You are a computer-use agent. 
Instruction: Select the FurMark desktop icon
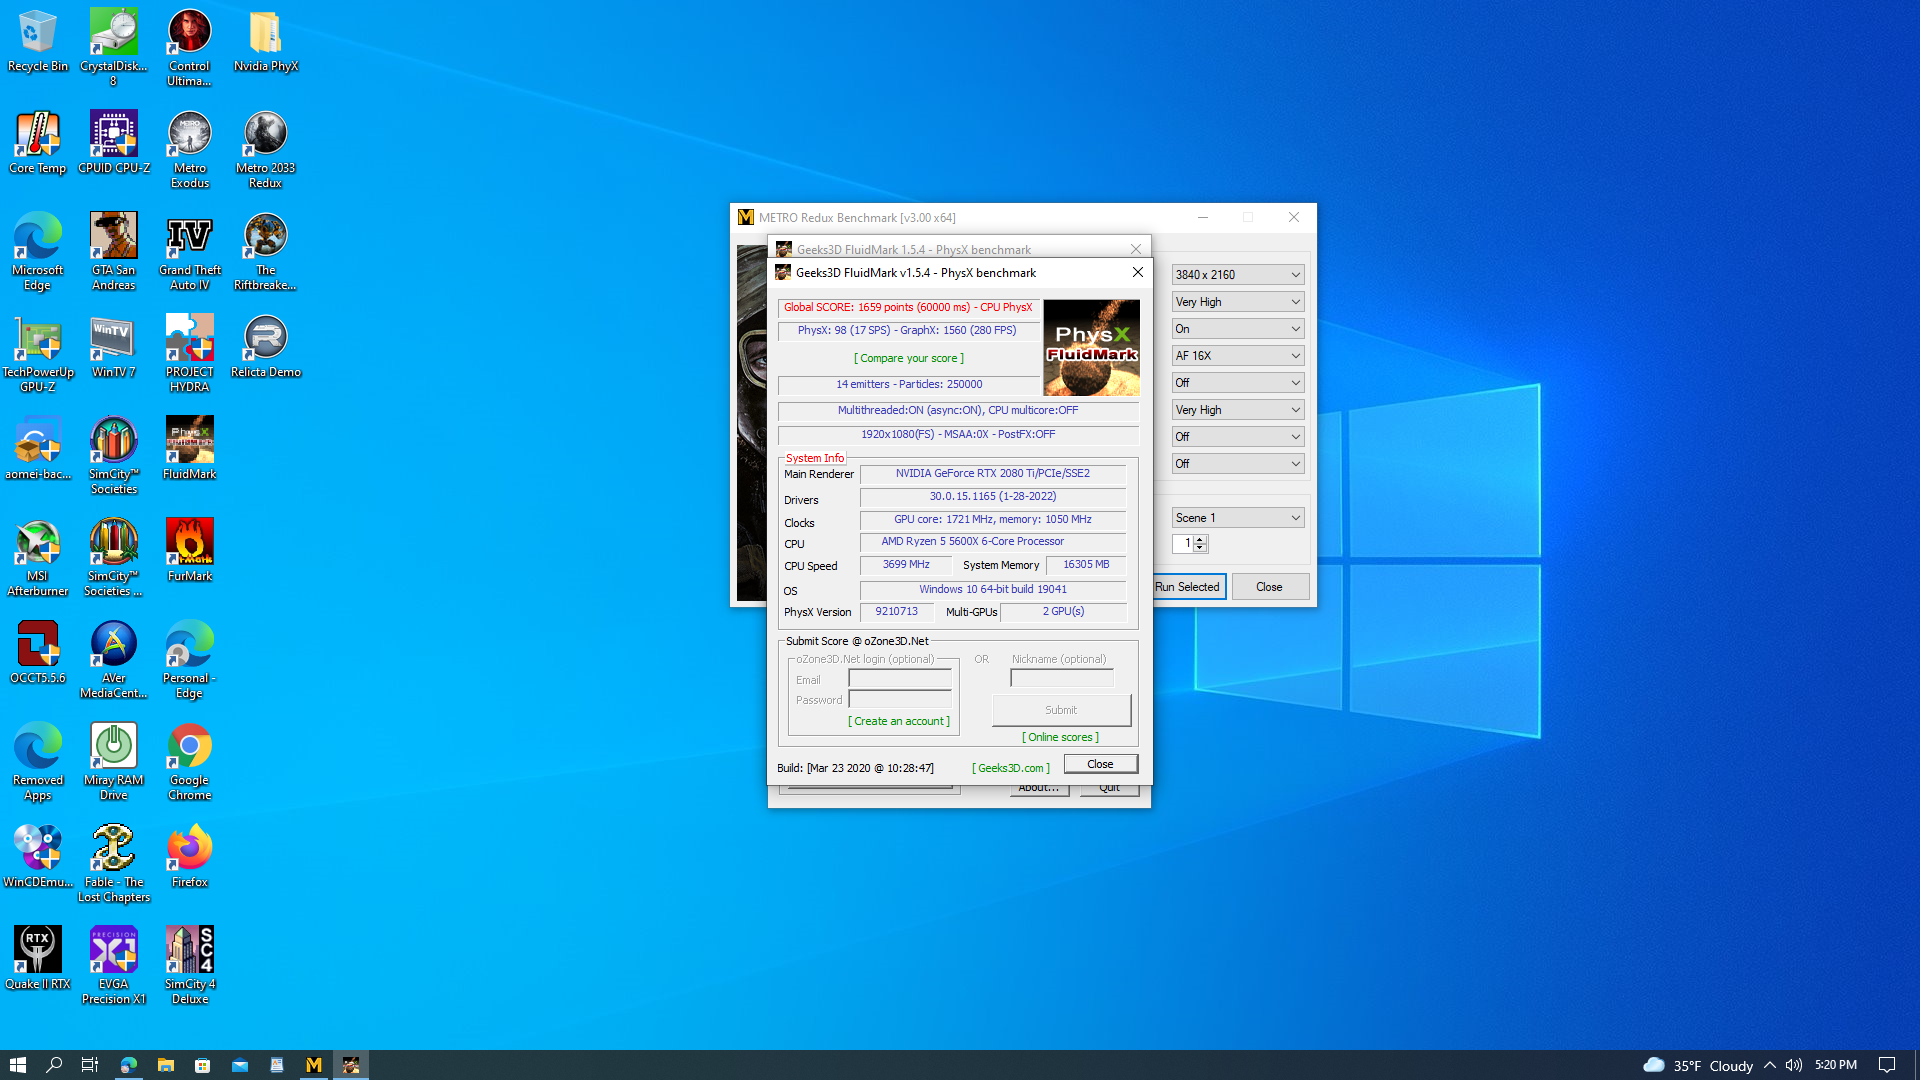[190, 551]
